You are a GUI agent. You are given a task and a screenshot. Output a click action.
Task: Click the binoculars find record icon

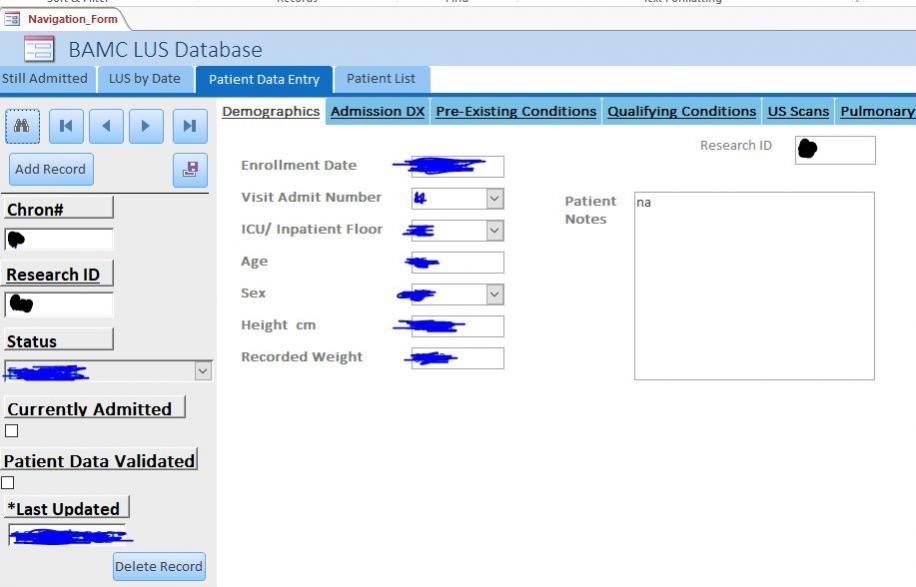pos(22,126)
